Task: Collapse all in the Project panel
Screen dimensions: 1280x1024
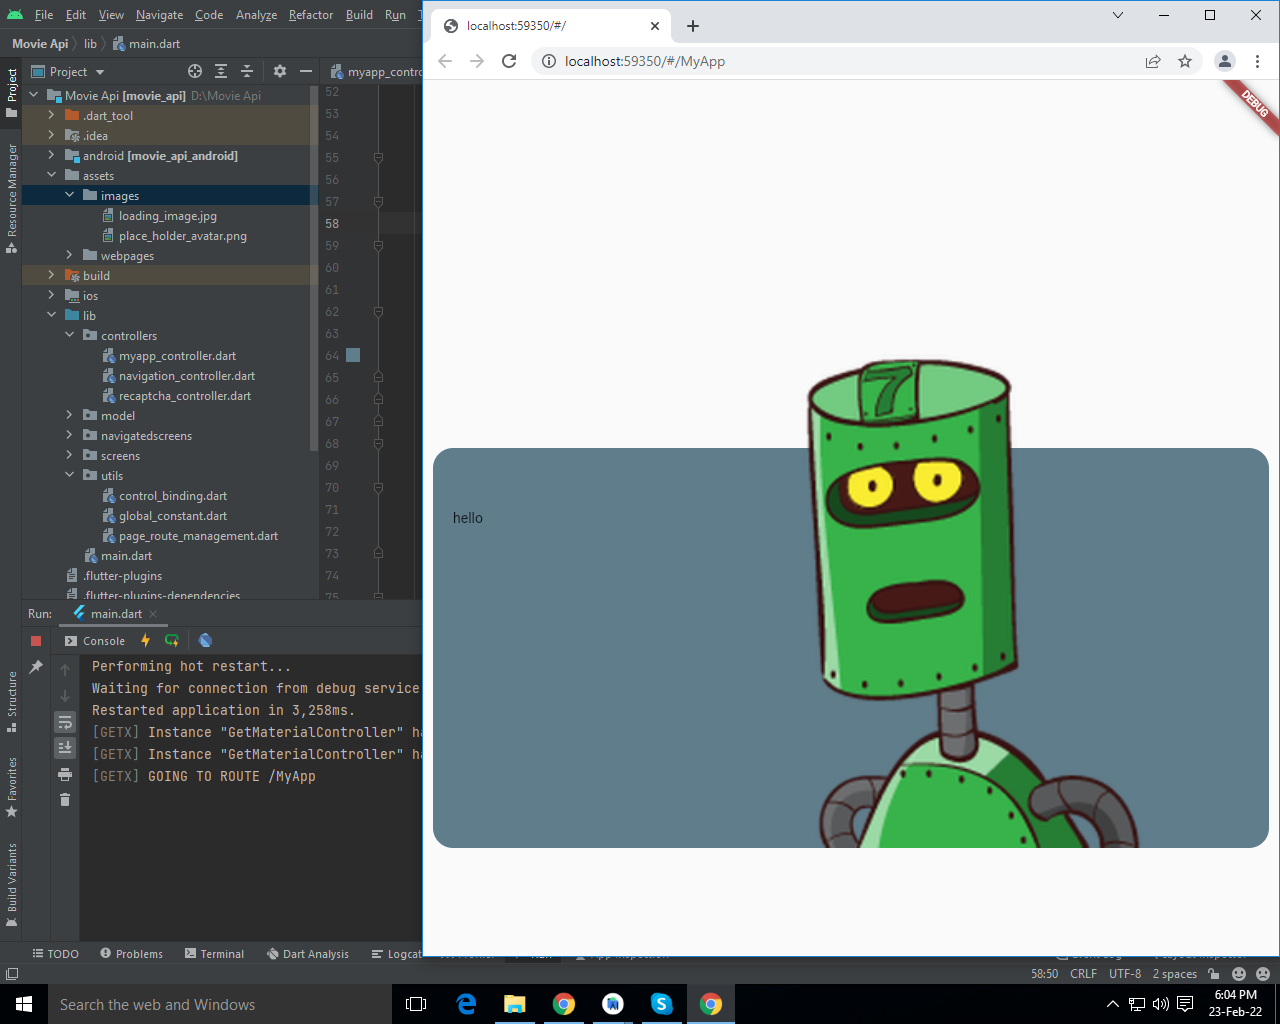Action: tap(247, 71)
